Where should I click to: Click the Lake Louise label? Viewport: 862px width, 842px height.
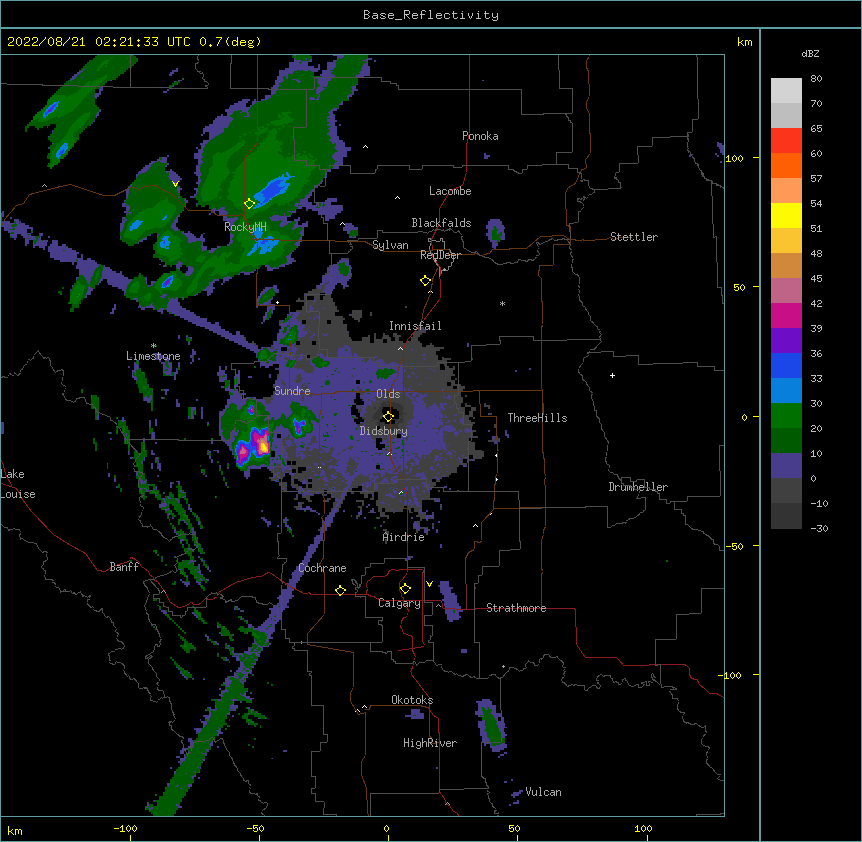tap(18, 484)
